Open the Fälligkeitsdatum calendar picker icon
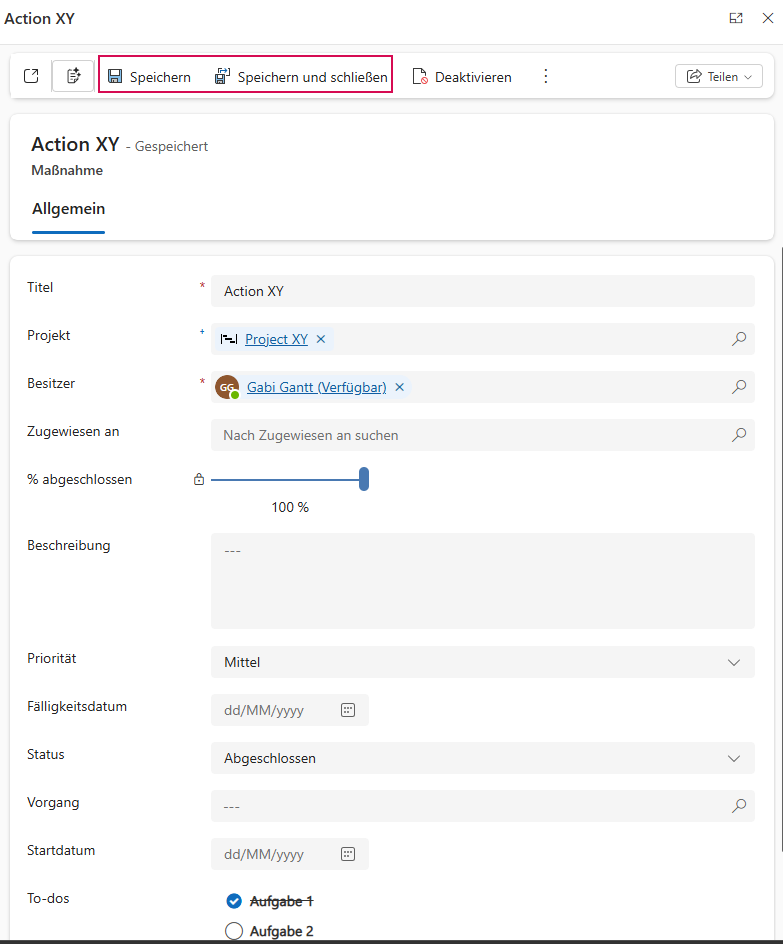The width and height of the screenshot is (783, 944). coord(348,710)
